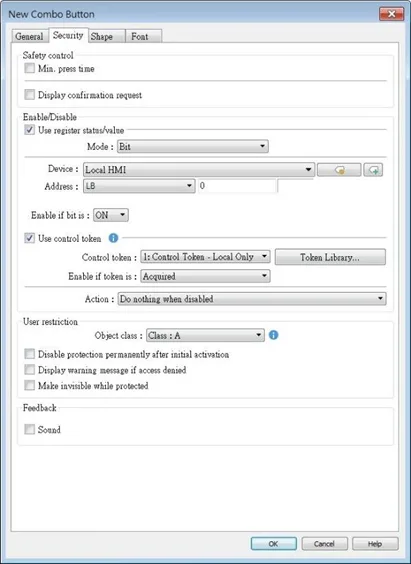Click the info icon beside Use control token
The height and width of the screenshot is (564, 411).
point(113,238)
